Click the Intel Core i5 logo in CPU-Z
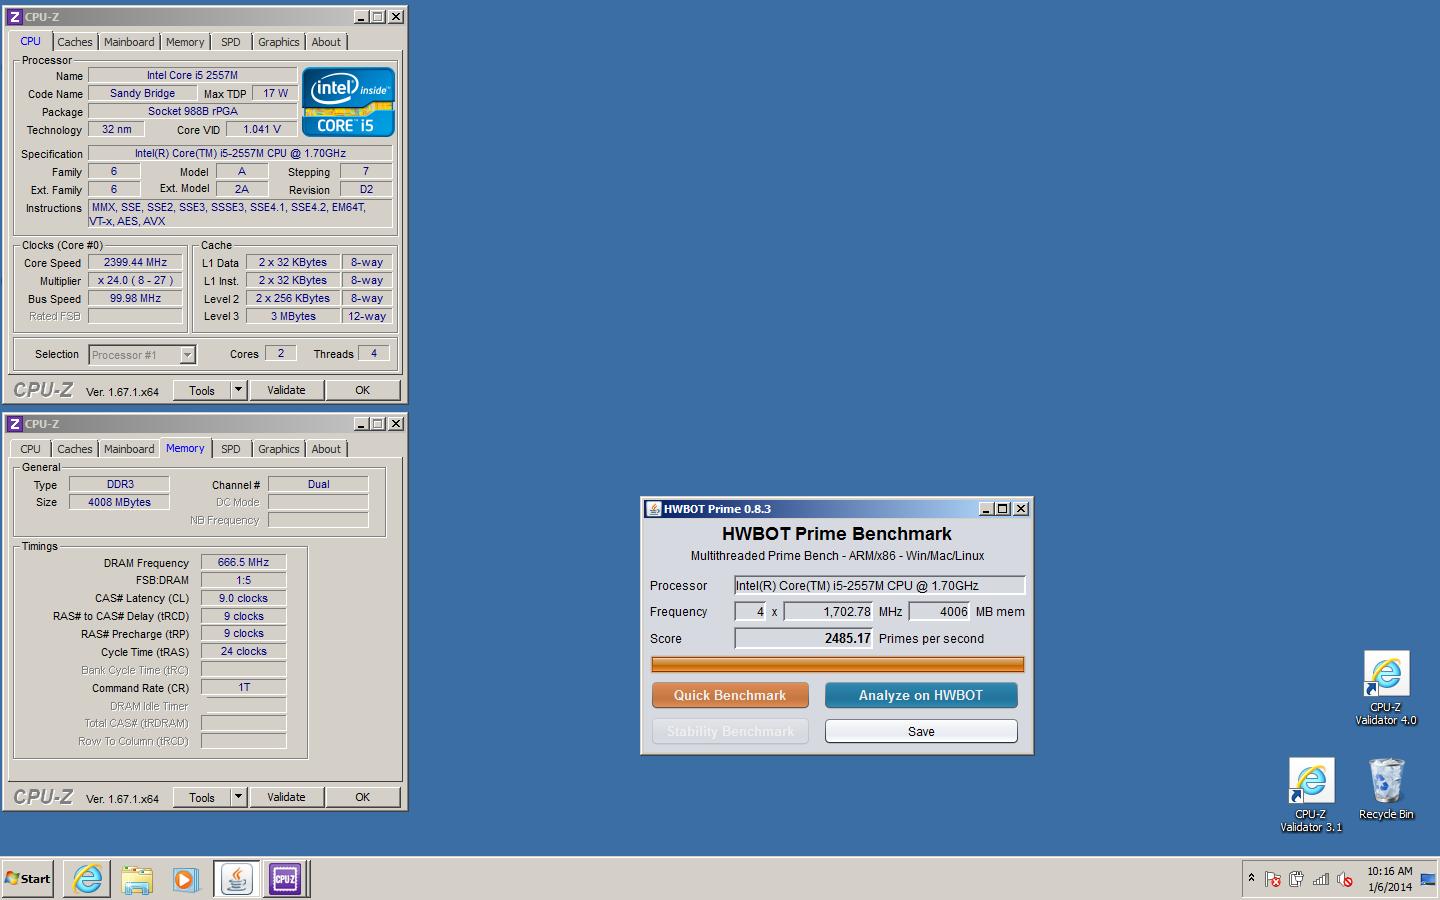 click(348, 102)
